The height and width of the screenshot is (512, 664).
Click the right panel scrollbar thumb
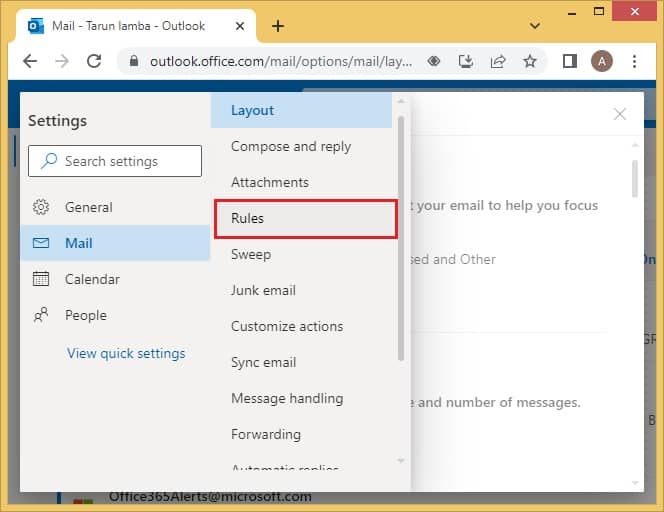[x=634, y=178]
